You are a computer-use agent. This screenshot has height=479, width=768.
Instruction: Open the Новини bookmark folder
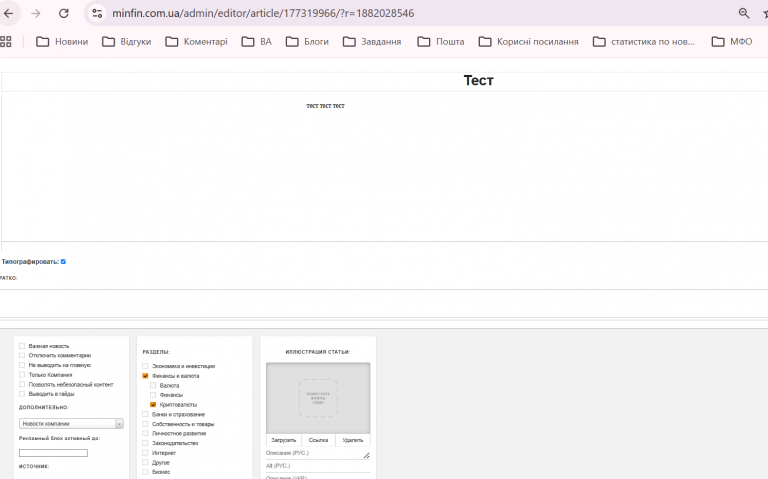click(62, 42)
